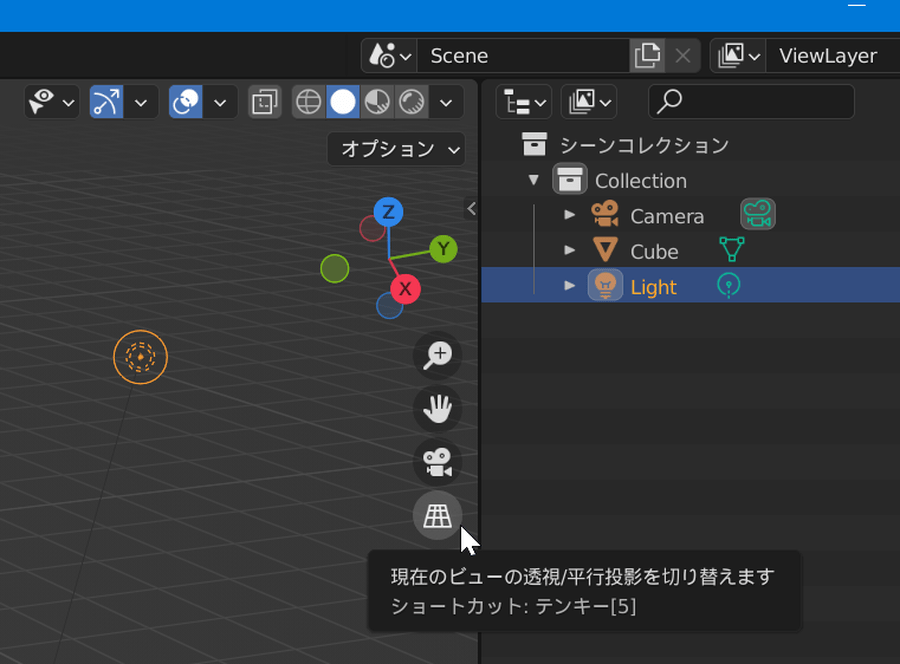Open shading options dropdown arrow
This screenshot has height=664, width=900.
point(446,102)
